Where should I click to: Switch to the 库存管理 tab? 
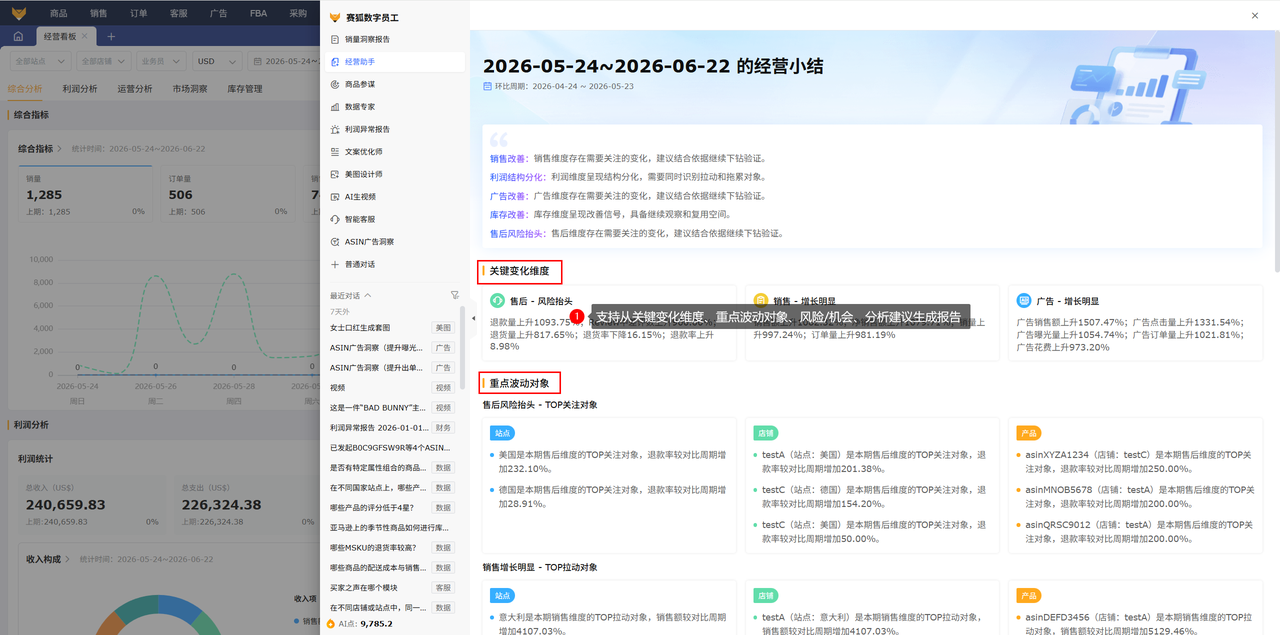(245, 89)
